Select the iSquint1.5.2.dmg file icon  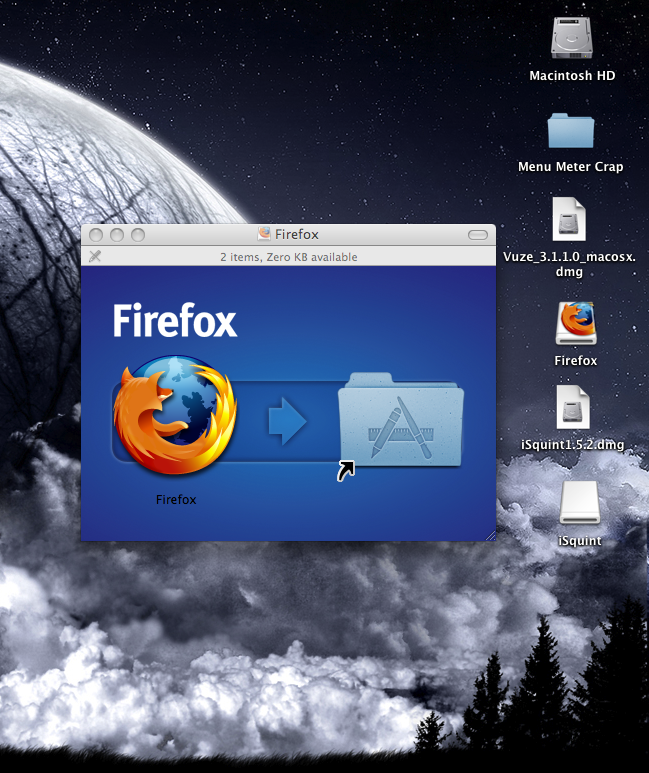click(573, 407)
